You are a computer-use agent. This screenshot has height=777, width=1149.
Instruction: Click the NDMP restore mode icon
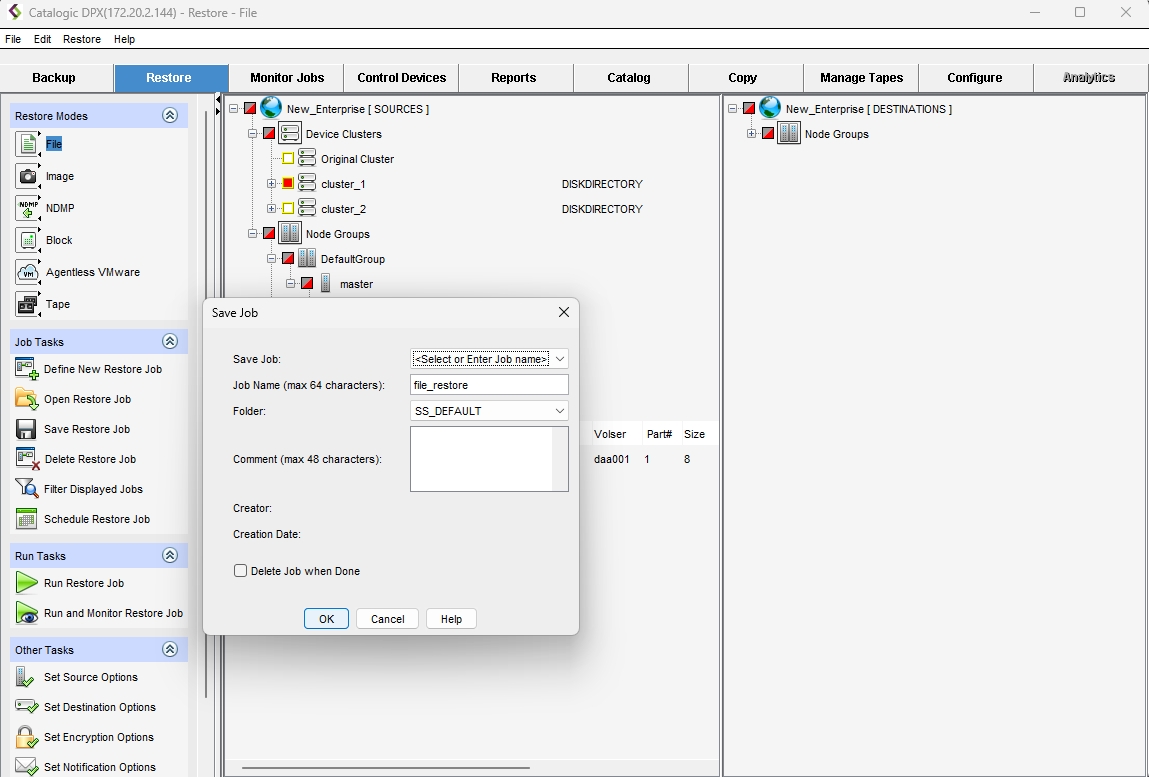point(28,208)
